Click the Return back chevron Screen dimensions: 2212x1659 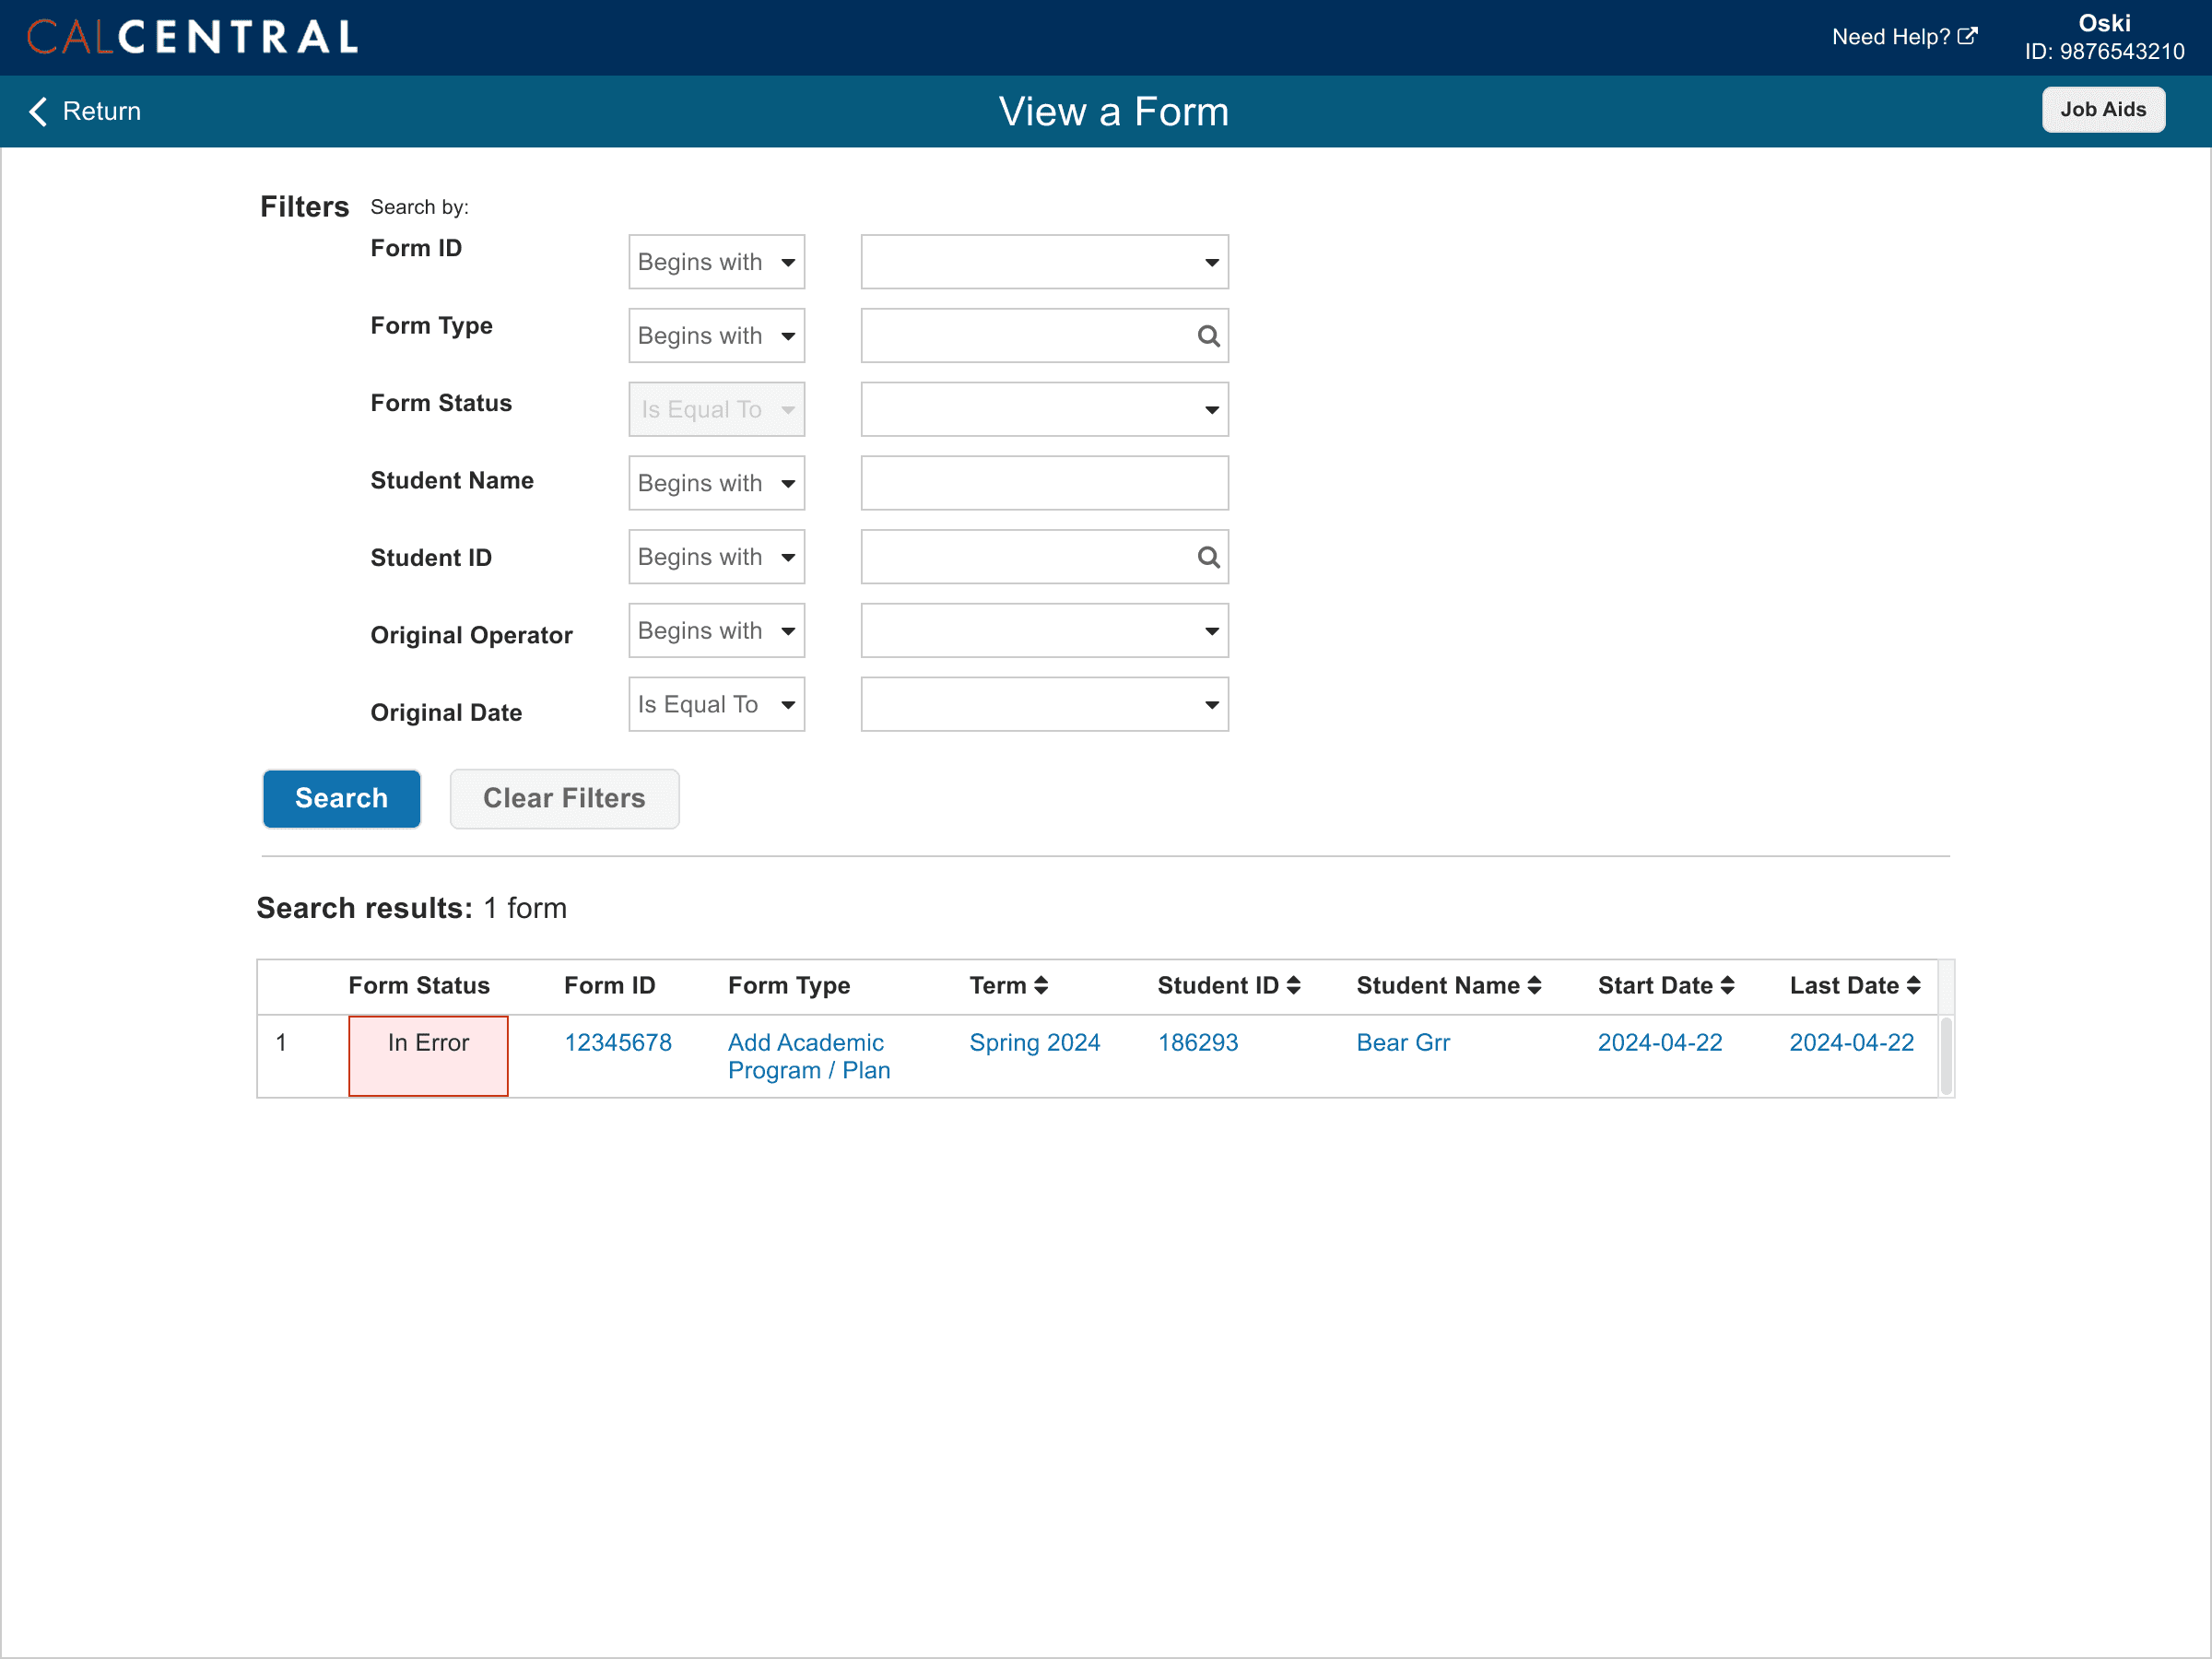pos(38,111)
